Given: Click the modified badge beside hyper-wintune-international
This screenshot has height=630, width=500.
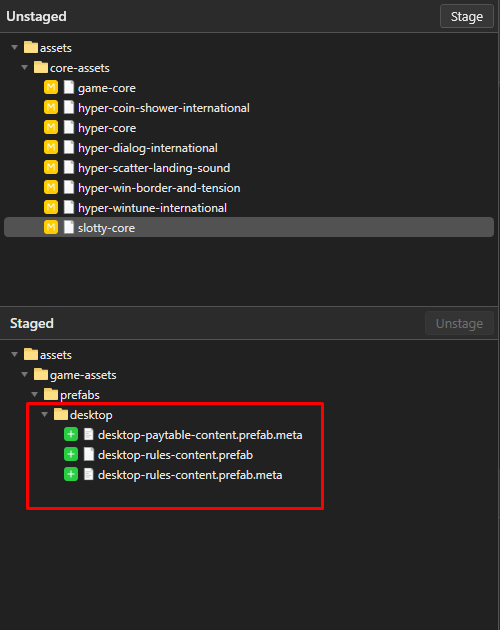Looking at the screenshot, I should [51, 208].
